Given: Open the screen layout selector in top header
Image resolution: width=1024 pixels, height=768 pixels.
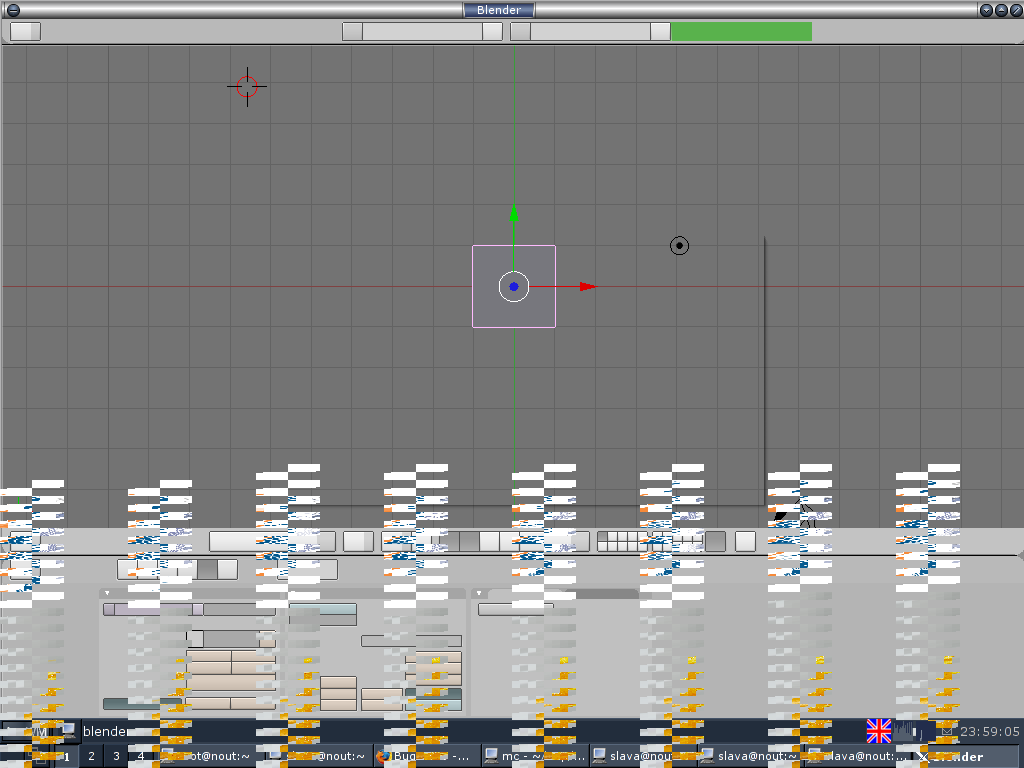Looking at the screenshot, I should (x=422, y=31).
